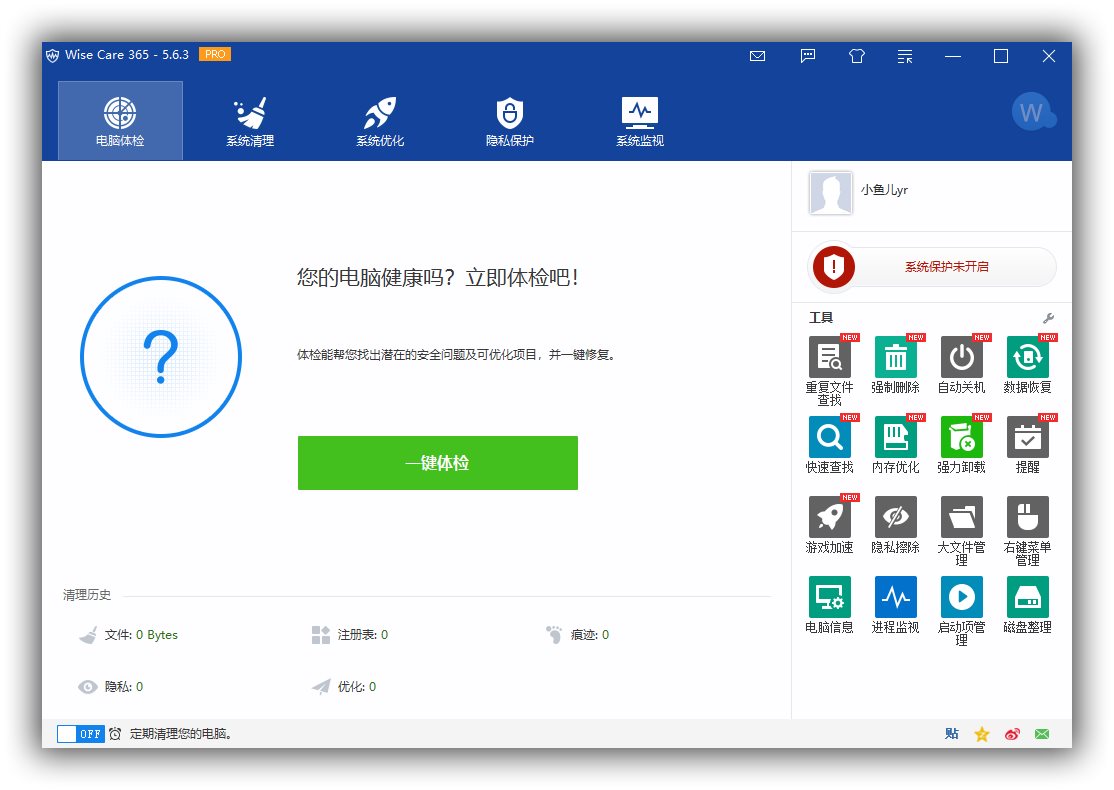Open the 数据恢复 data recovery tool
The width and height of the screenshot is (1114, 790).
coord(1027,358)
